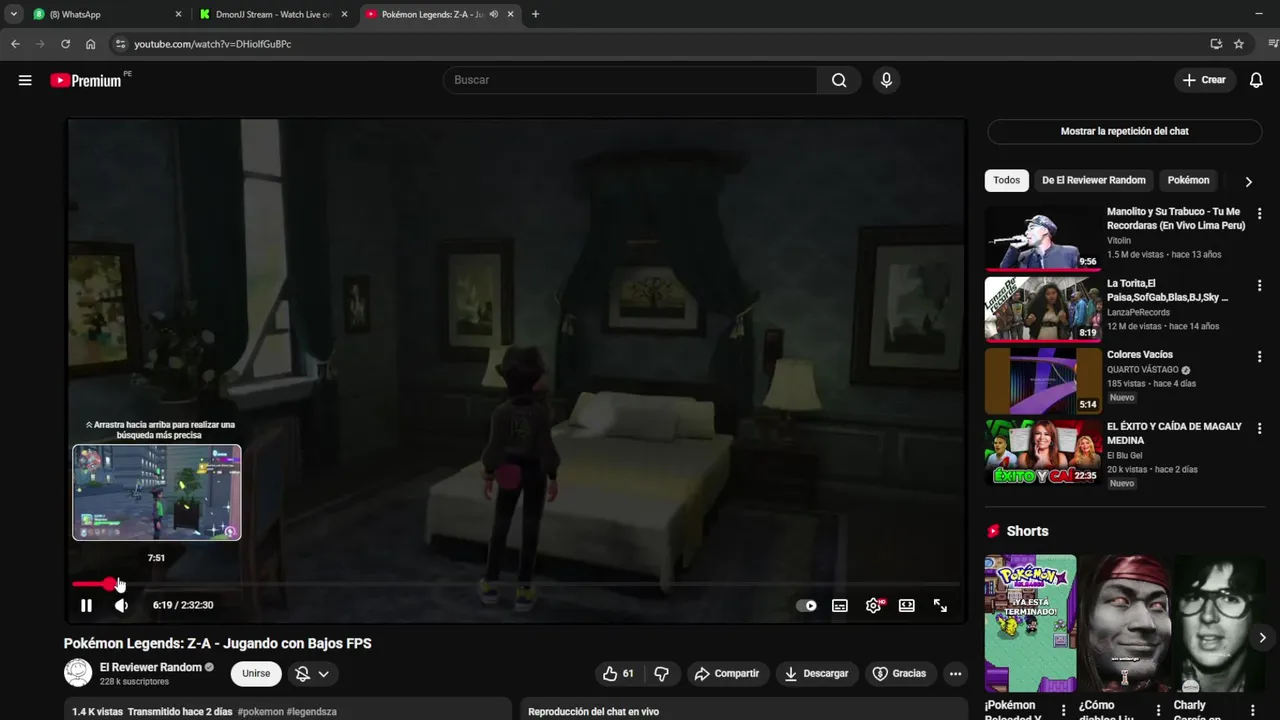Select De El Reviewer Random chip
Viewport: 1280px width, 720px height.
click(x=1094, y=180)
